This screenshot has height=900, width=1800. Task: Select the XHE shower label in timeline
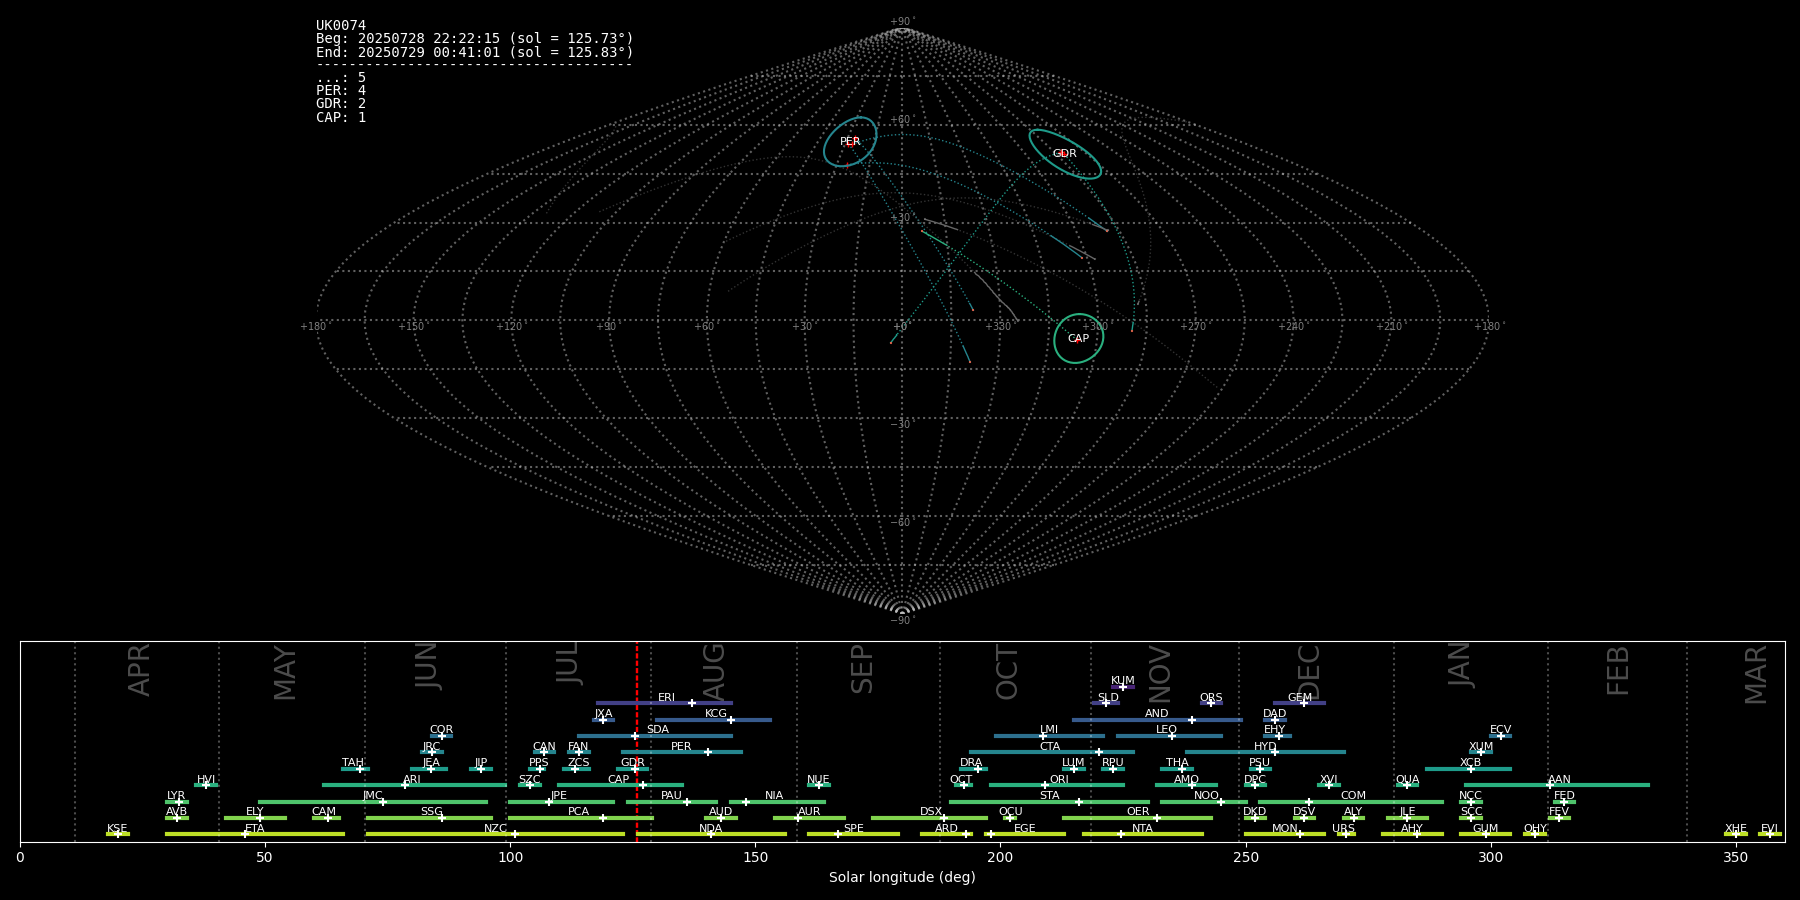(x=1735, y=829)
